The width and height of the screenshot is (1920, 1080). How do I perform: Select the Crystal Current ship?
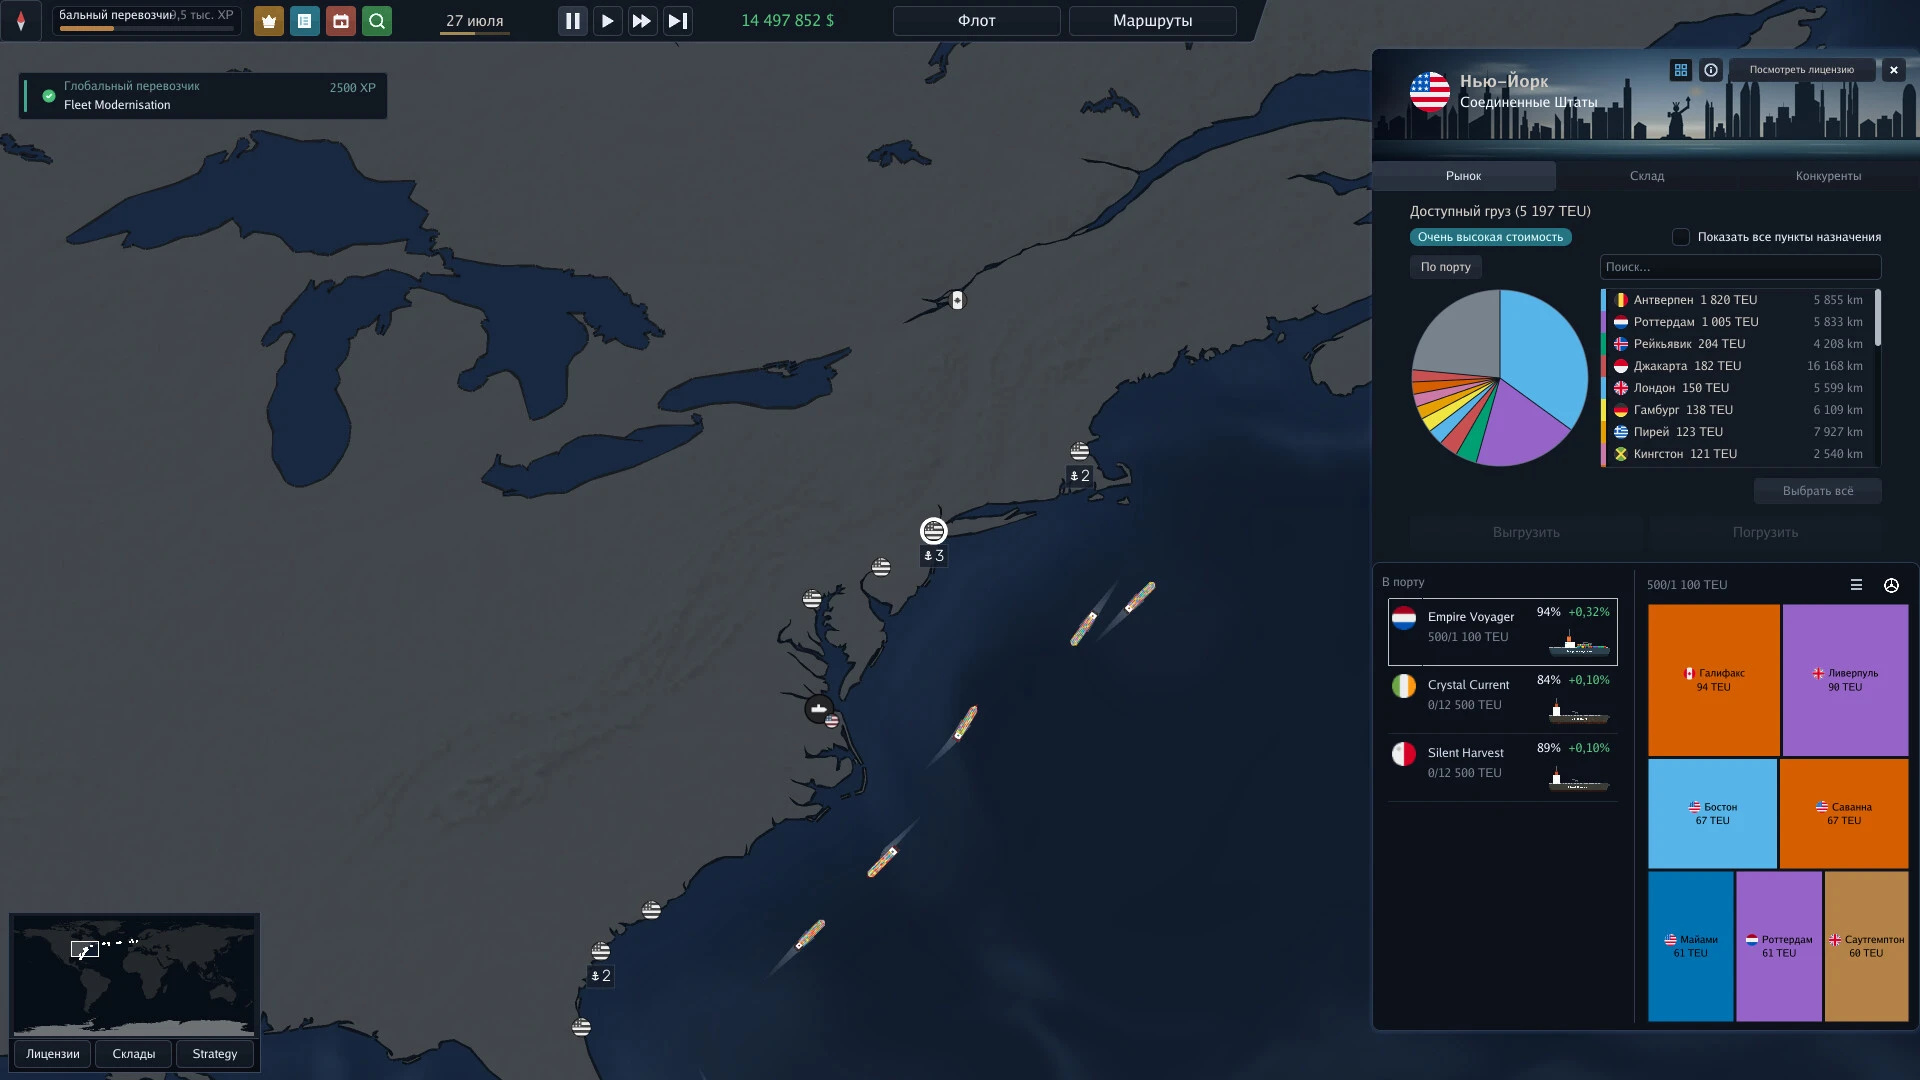click(x=1502, y=699)
